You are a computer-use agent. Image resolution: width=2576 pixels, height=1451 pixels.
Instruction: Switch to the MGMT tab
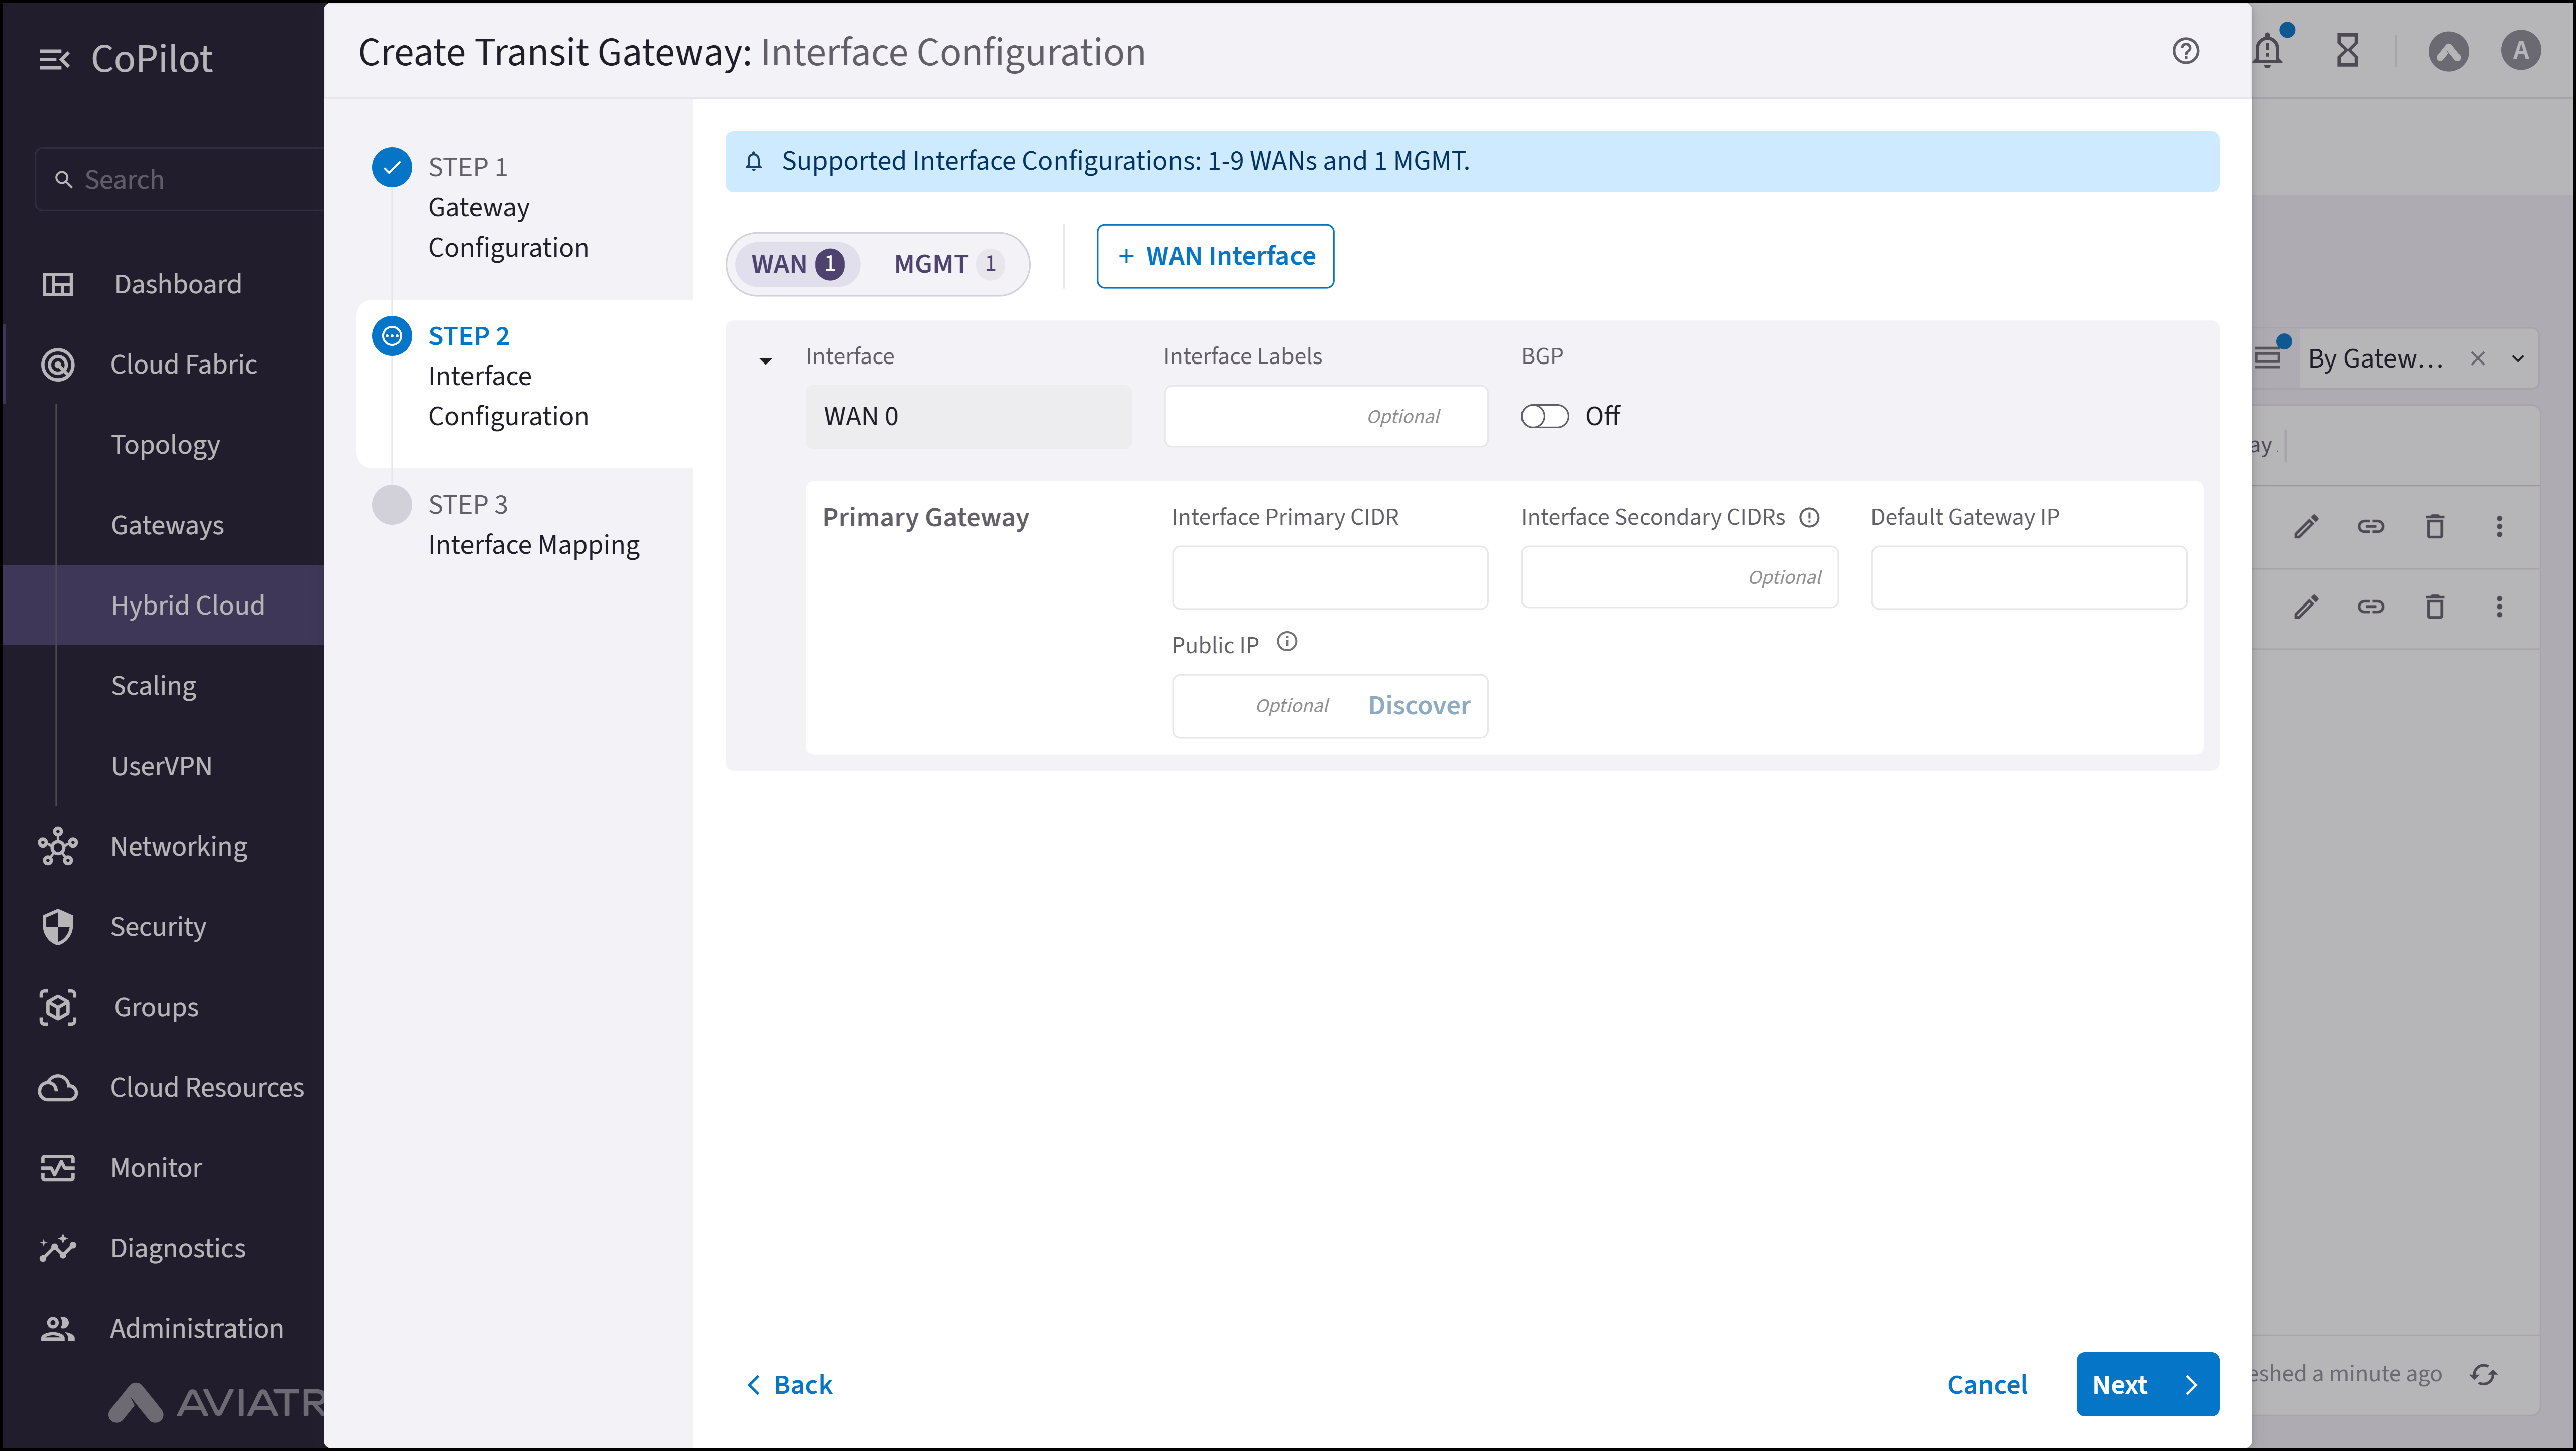(946, 263)
